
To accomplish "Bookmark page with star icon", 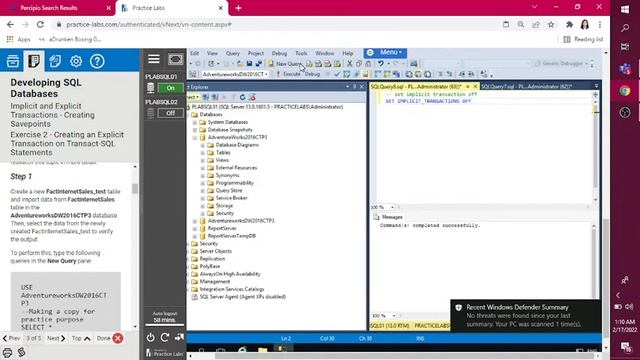I will pyautogui.click(x=551, y=24).
